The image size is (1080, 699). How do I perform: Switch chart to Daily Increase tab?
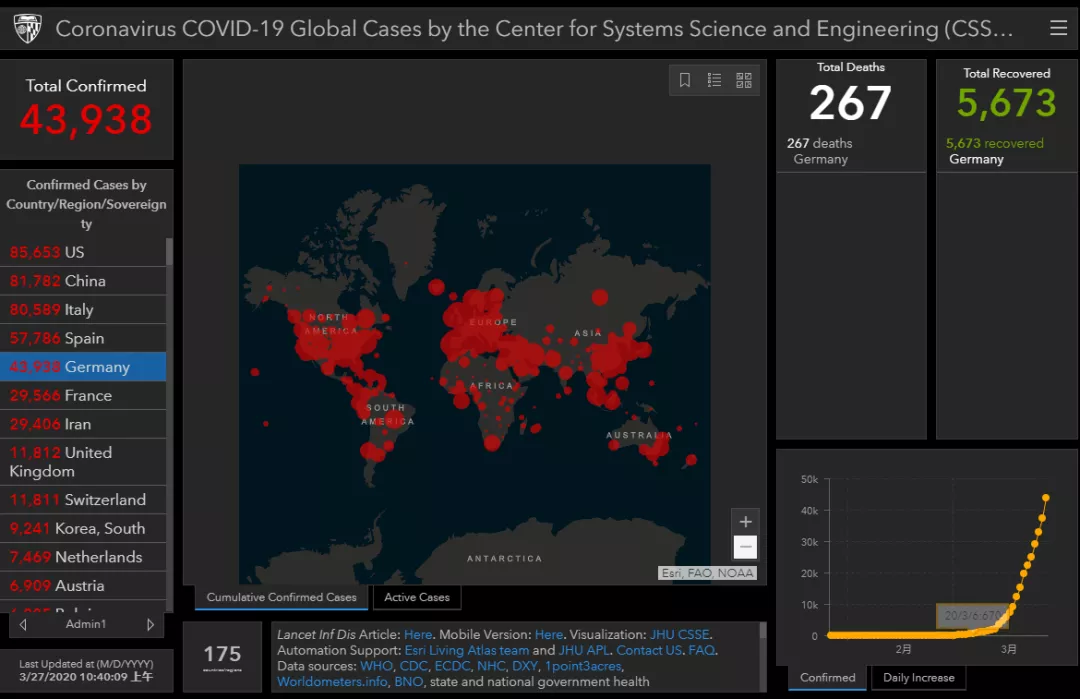click(918, 677)
